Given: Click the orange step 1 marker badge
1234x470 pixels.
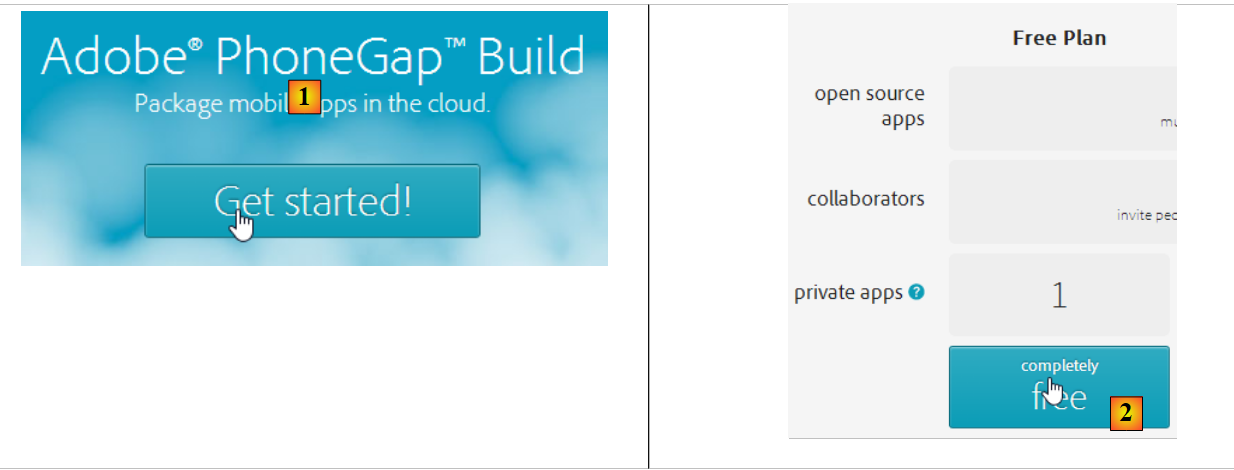Looking at the screenshot, I should click(x=304, y=97).
